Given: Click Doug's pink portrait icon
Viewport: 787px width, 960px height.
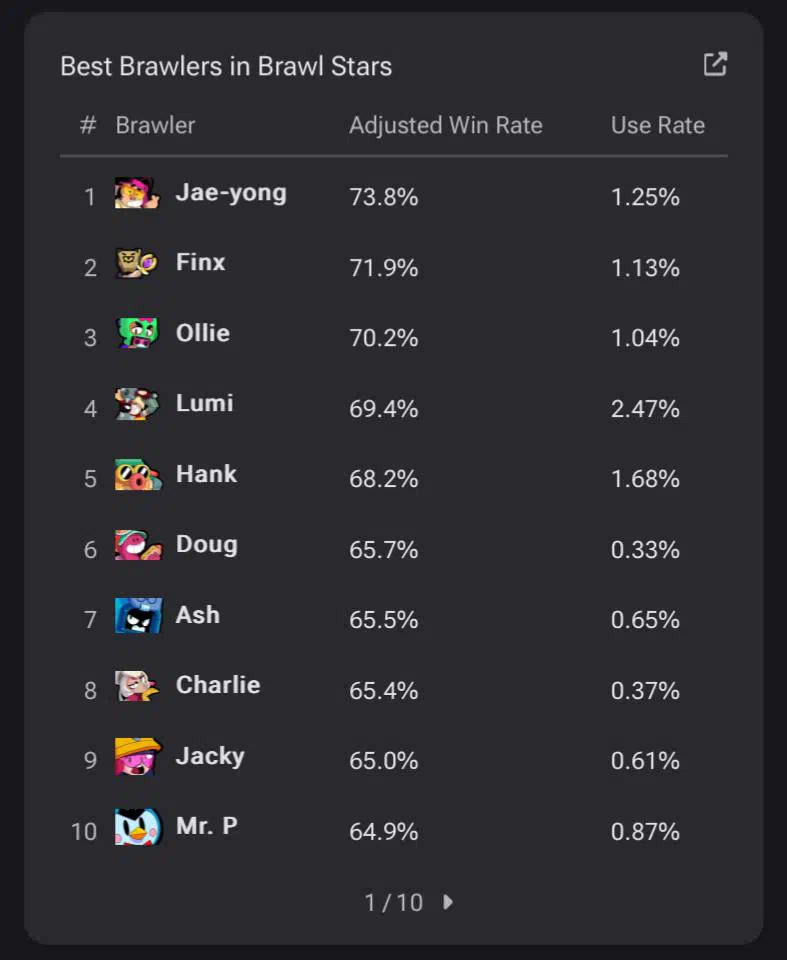Looking at the screenshot, I should coord(138,545).
